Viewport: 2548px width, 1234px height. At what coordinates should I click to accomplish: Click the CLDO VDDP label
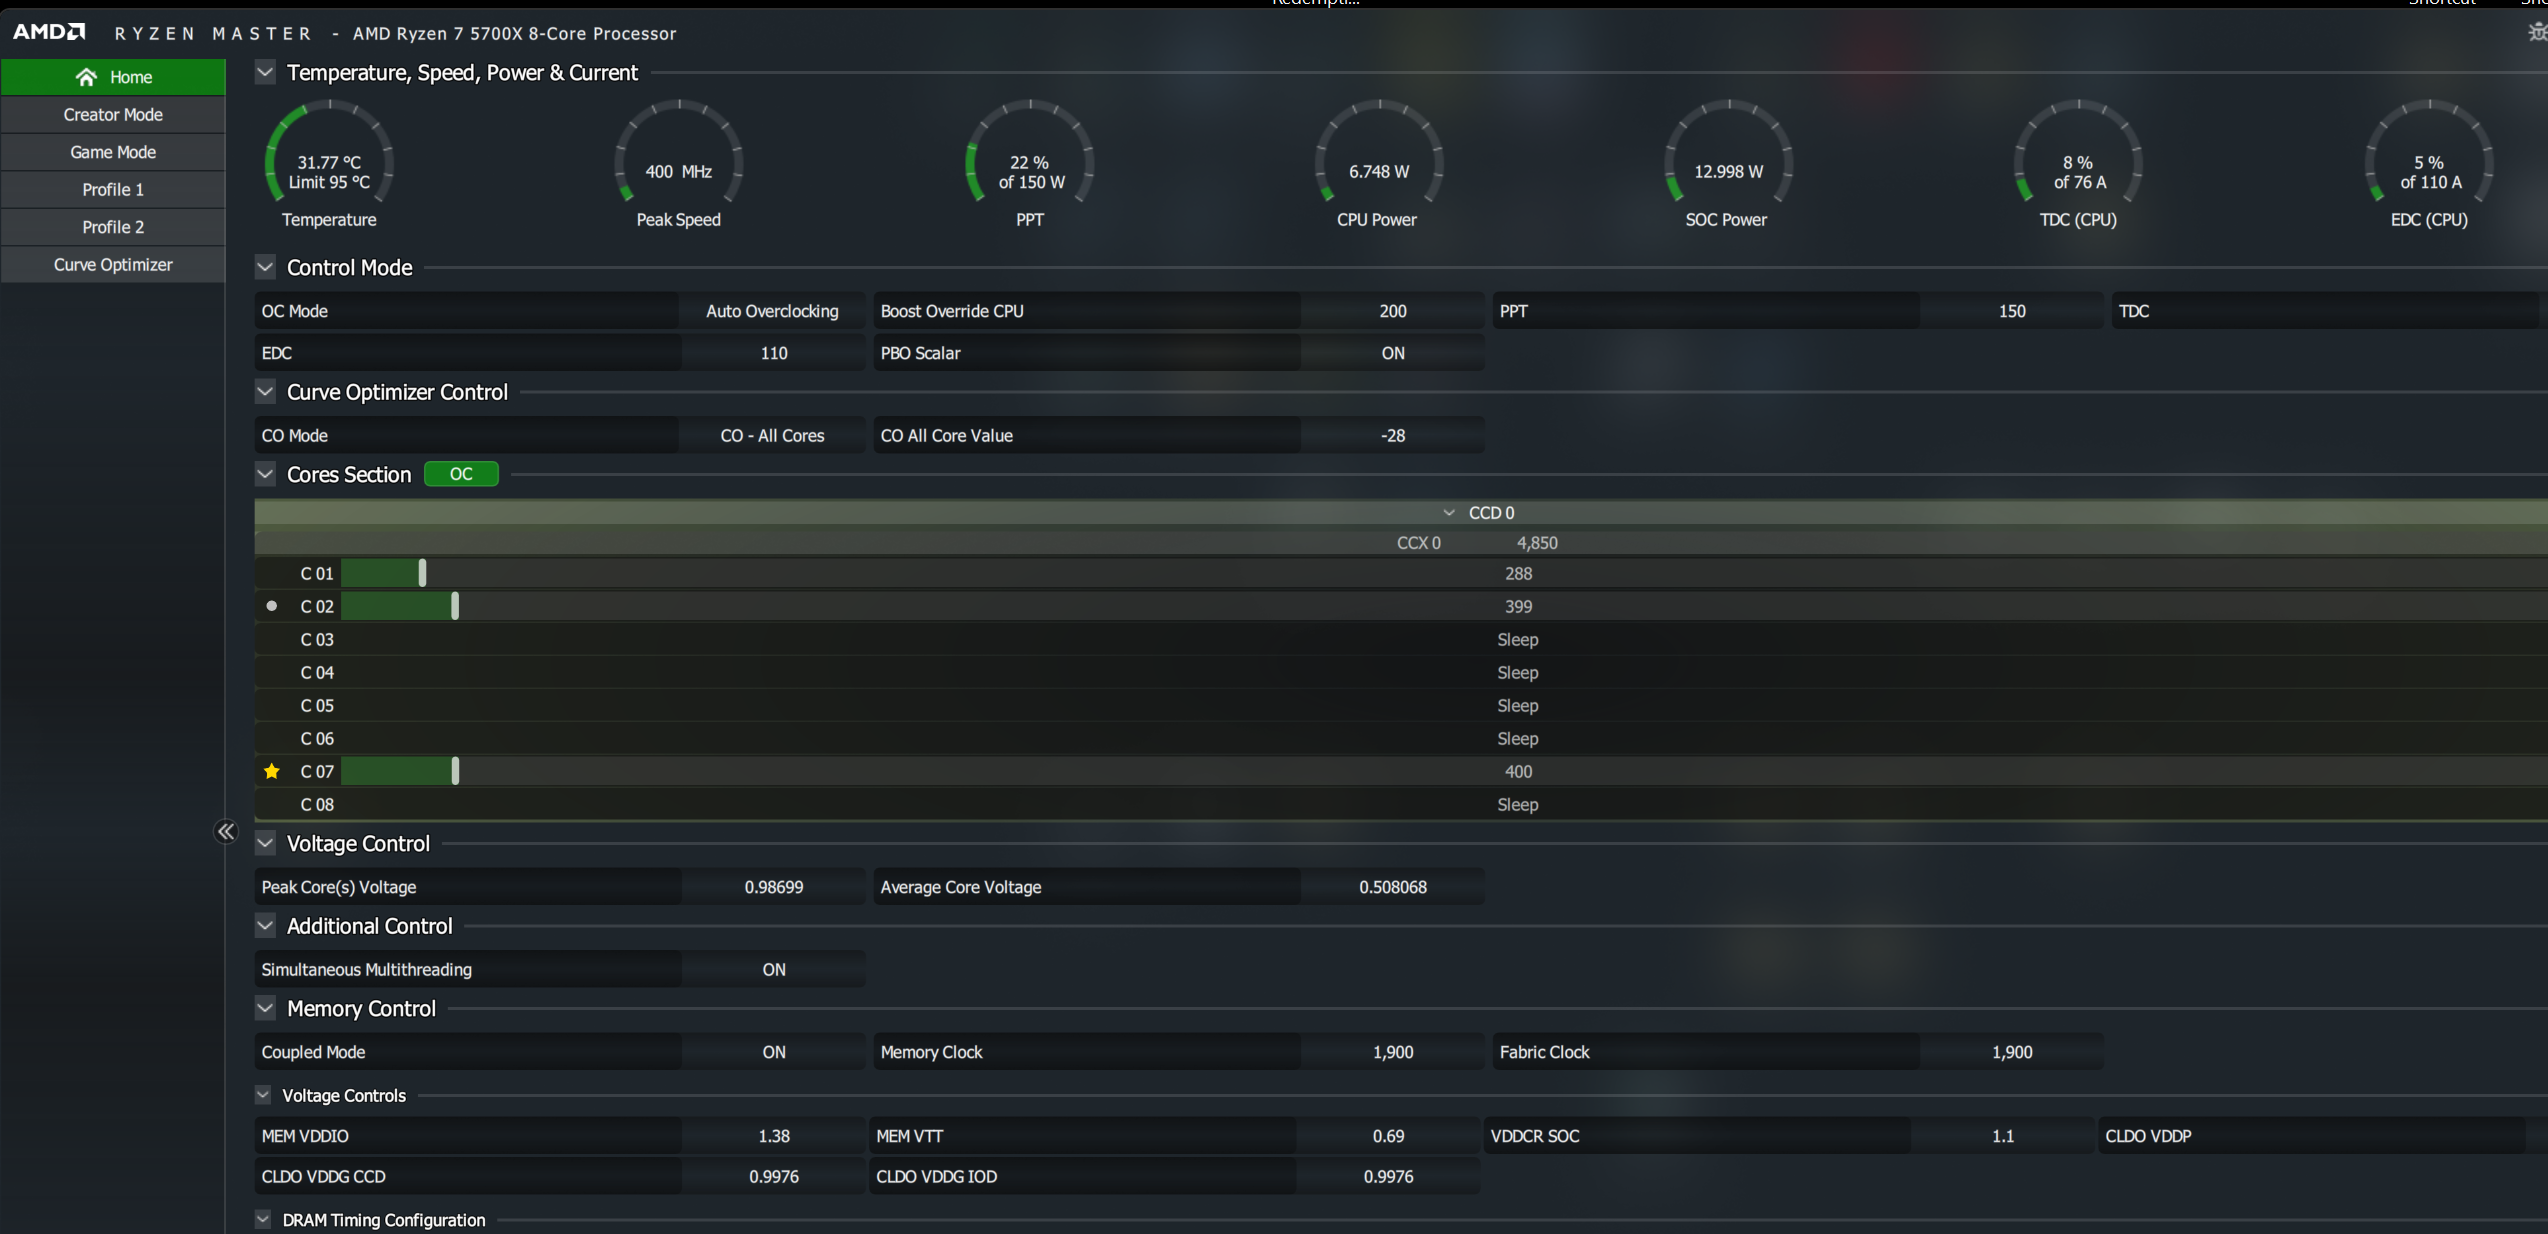pyautogui.click(x=2148, y=1136)
